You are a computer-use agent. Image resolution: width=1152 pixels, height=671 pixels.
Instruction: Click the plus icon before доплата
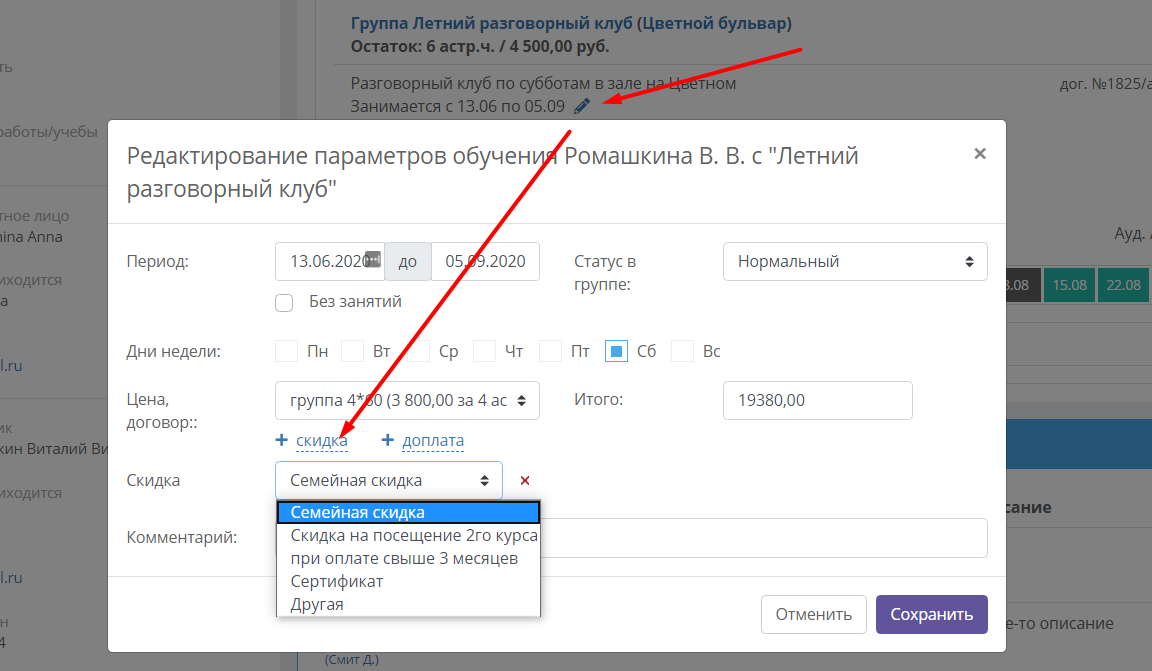(388, 440)
